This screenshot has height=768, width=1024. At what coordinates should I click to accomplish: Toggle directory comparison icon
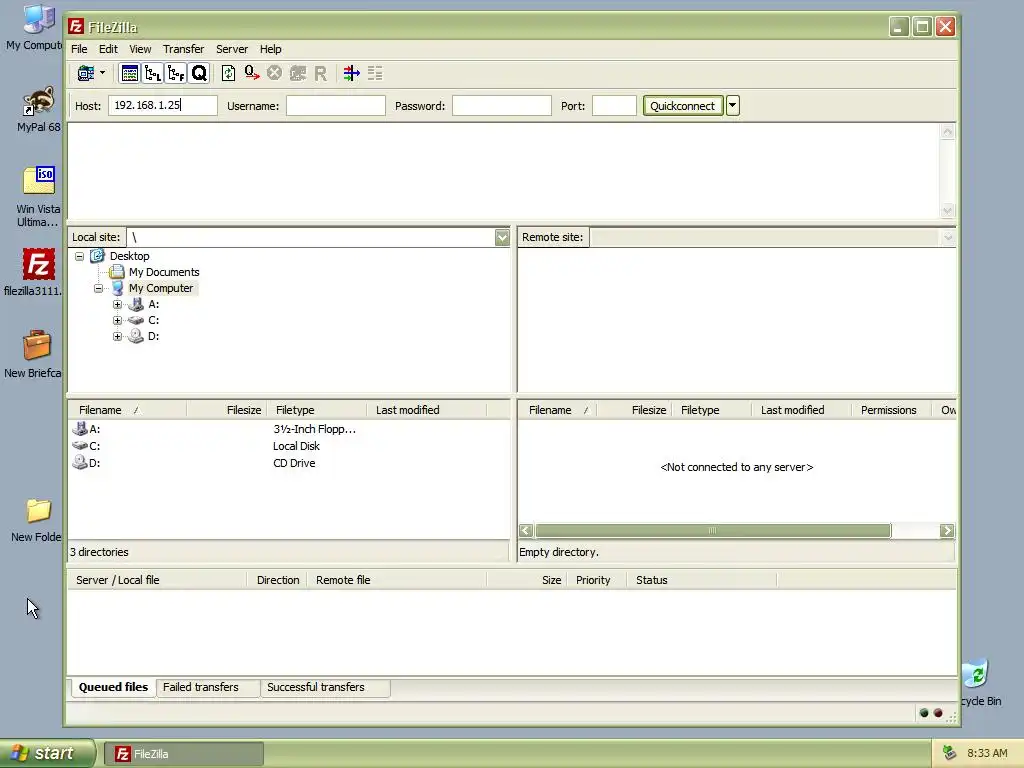pos(375,73)
